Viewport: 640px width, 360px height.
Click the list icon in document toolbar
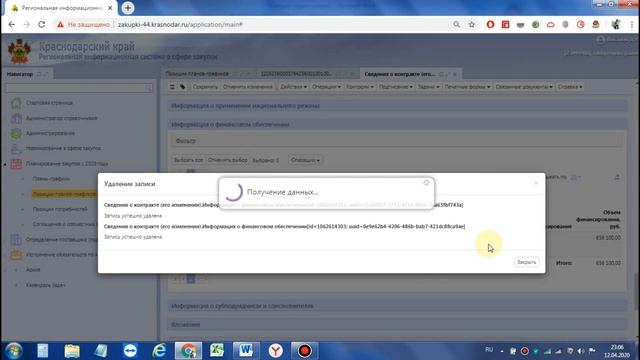172,87
